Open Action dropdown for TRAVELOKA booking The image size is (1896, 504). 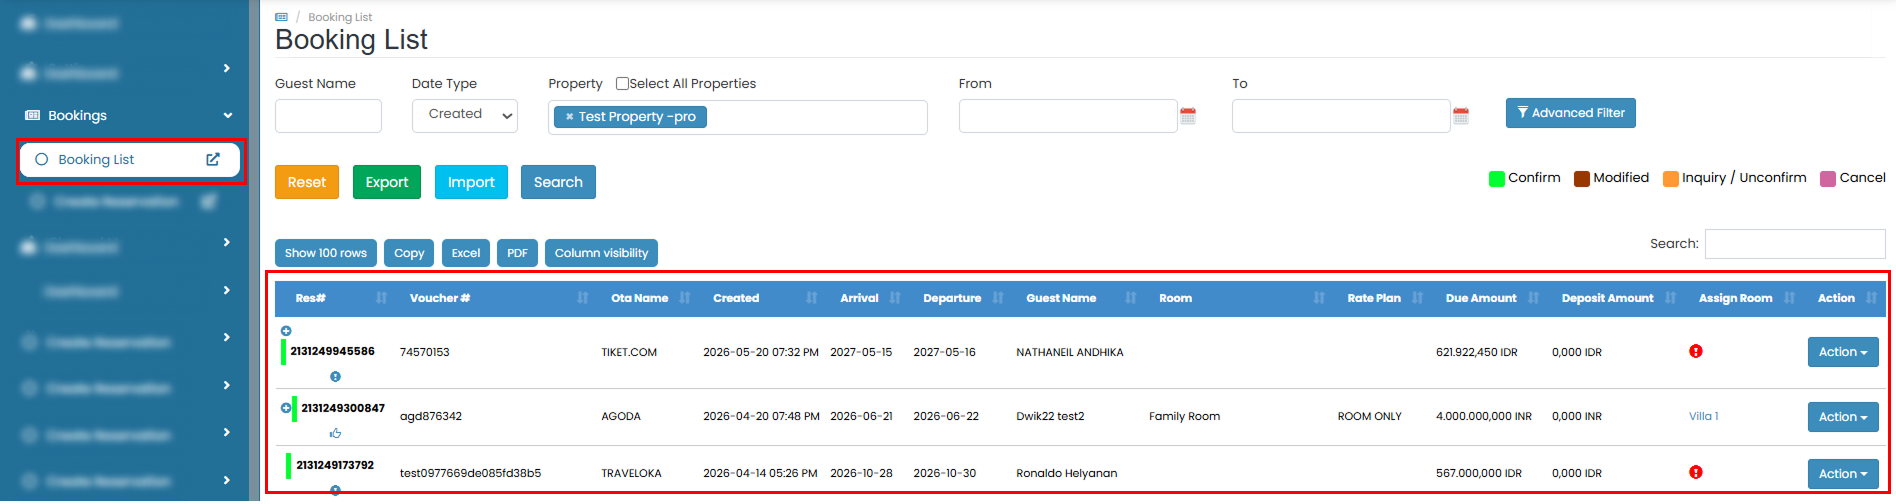[1843, 474]
